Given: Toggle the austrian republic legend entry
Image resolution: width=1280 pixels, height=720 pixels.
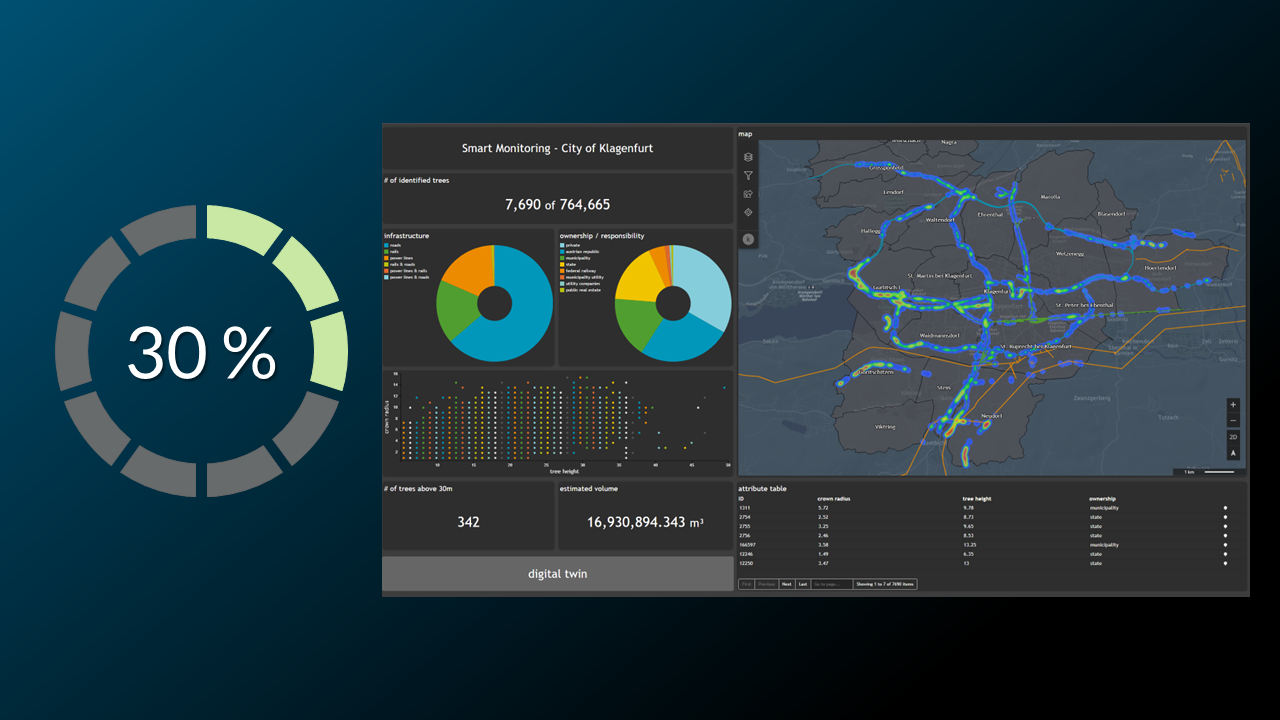Looking at the screenshot, I should tap(579, 251).
